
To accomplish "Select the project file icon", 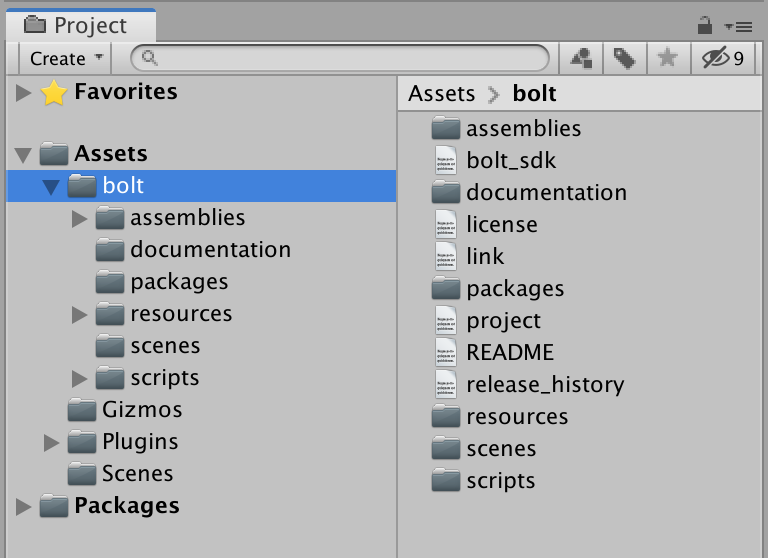I will [446, 320].
